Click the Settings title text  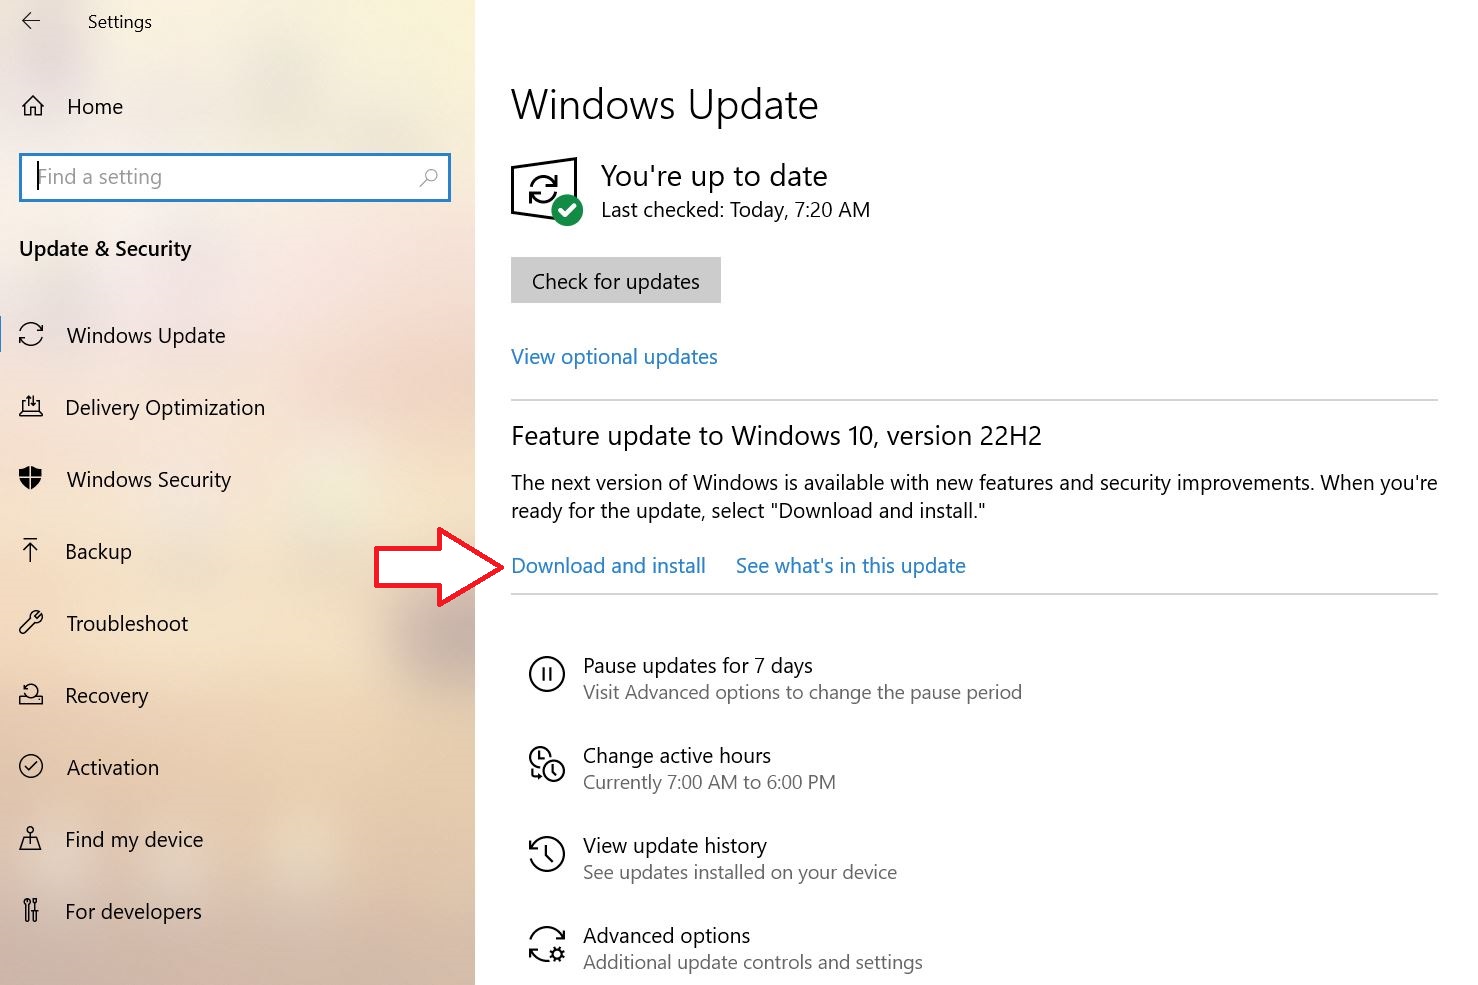pyautogui.click(x=119, y=22)
